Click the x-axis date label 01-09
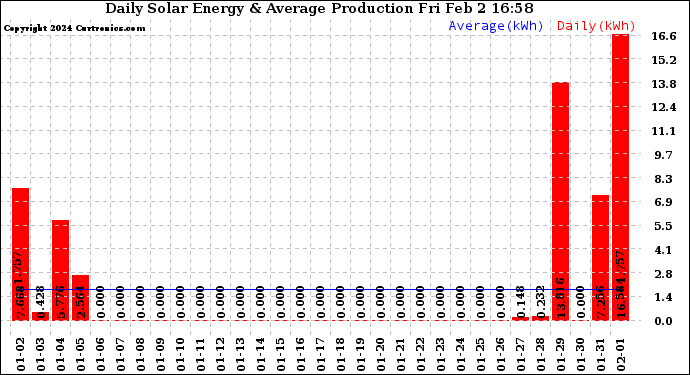 [x=161, y=355]
